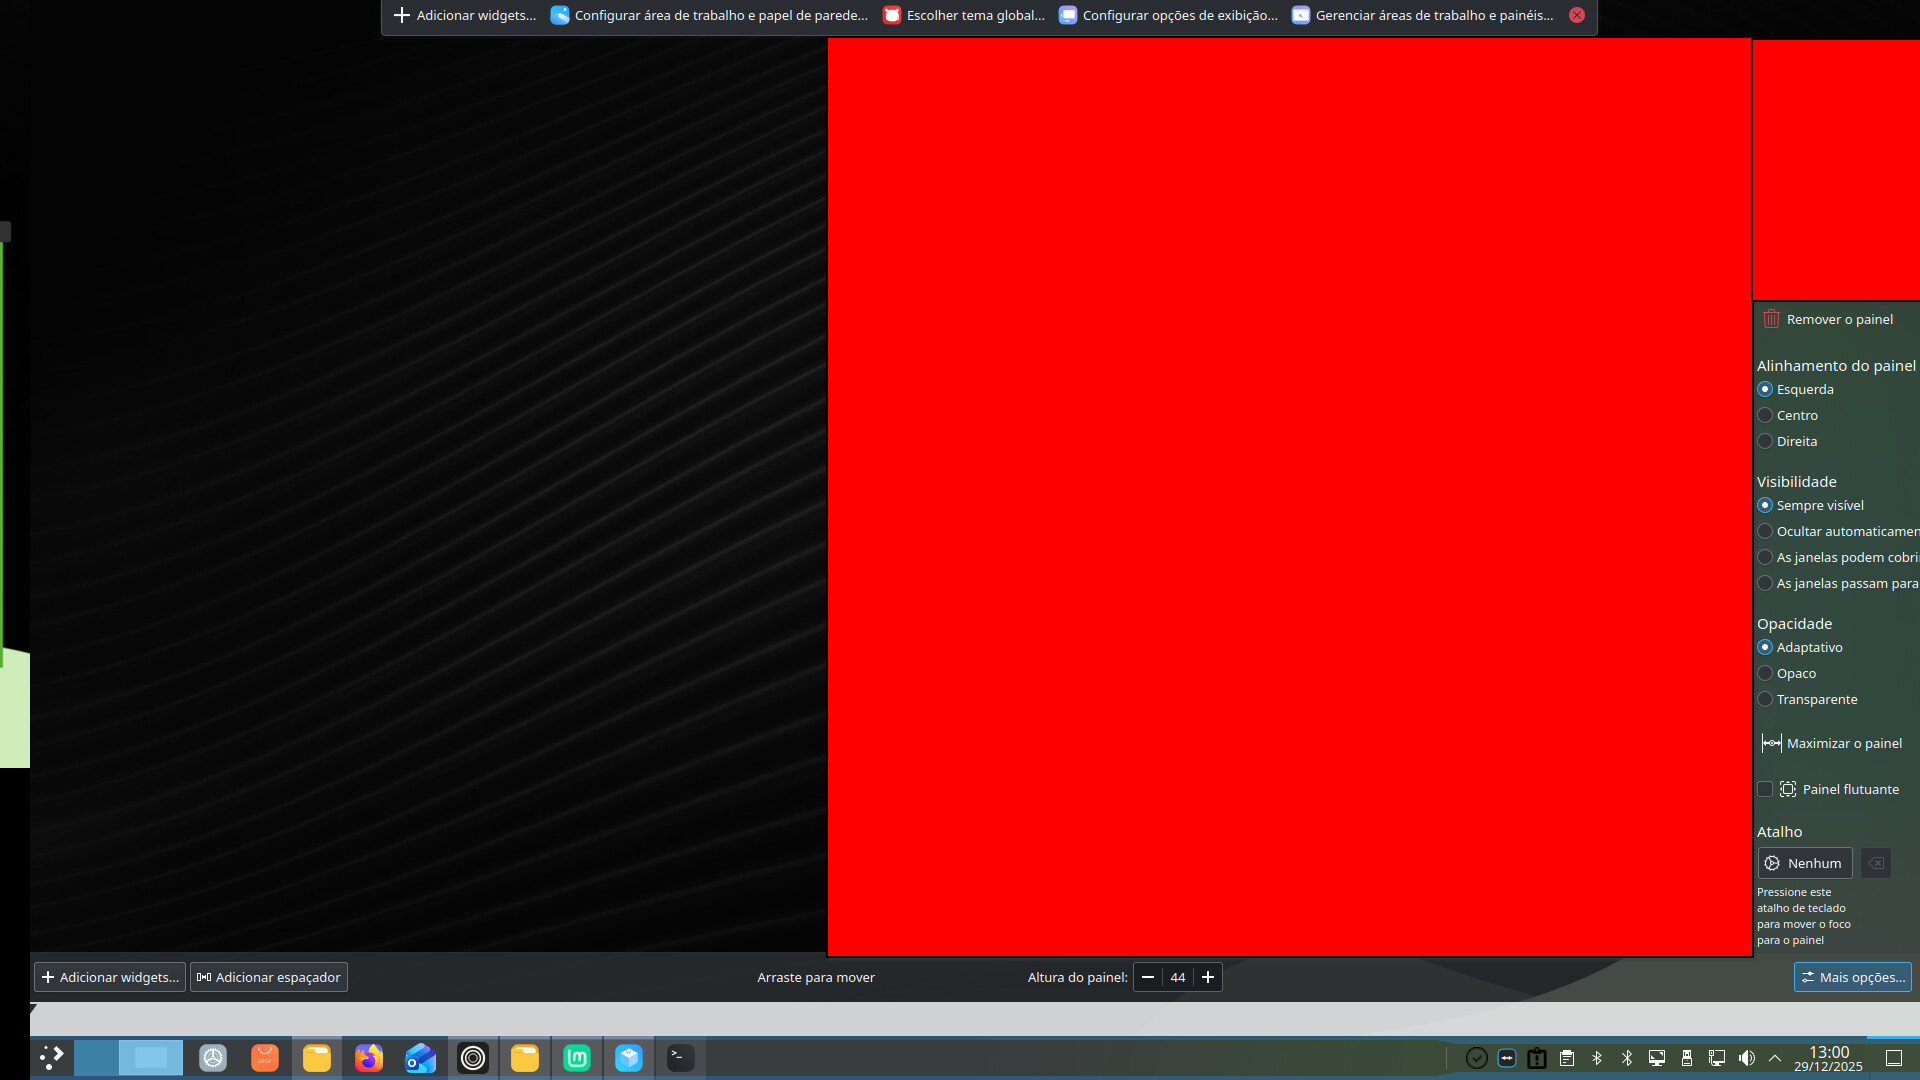Open the Linux Mint app icon
1920x1080 pixels.
(x=577, y=1058)
